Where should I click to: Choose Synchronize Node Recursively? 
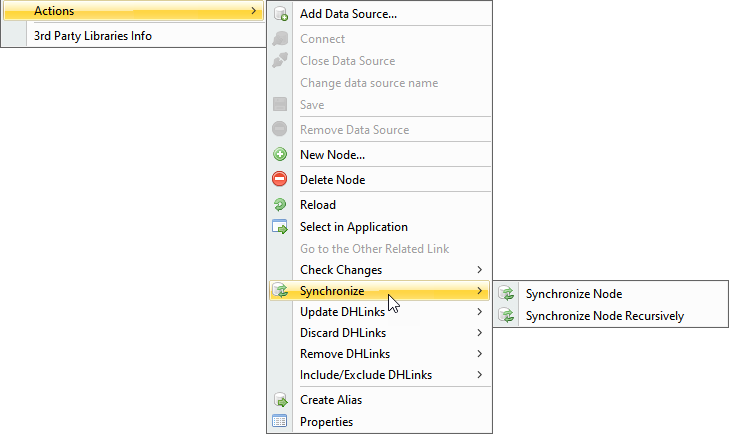click(604, 316)
